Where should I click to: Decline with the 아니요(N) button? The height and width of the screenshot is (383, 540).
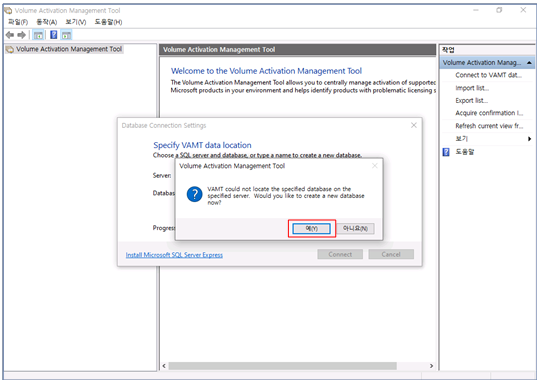point(355,228)
